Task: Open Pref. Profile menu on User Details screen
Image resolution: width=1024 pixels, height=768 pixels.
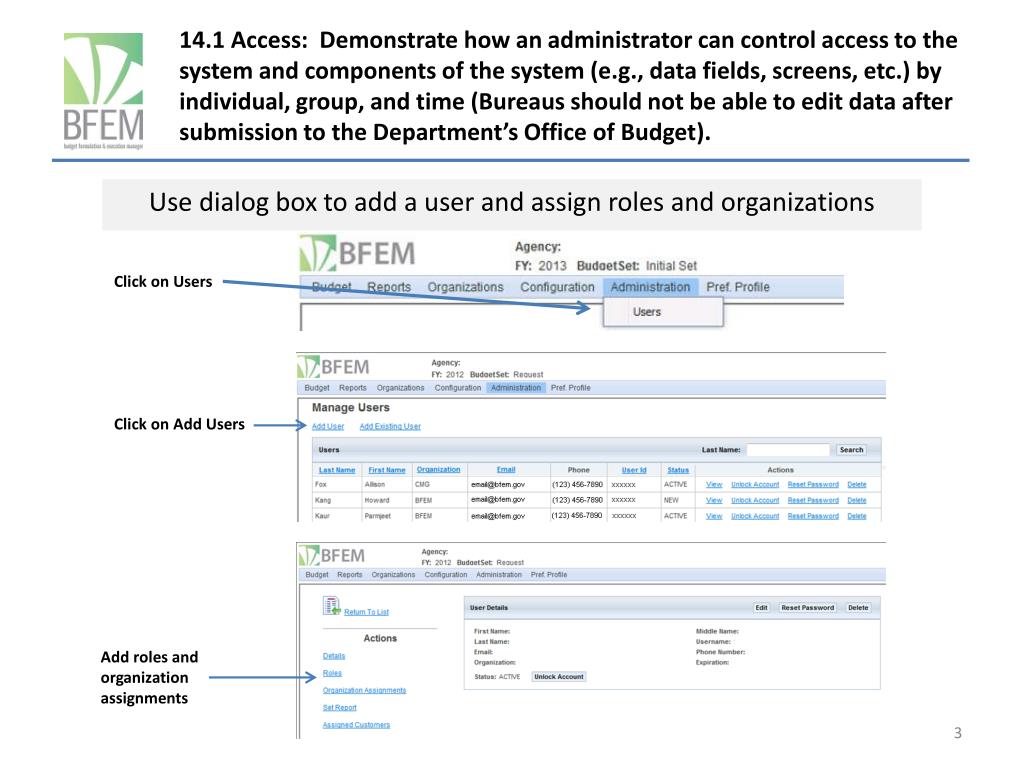Action: tap(549, 575)
